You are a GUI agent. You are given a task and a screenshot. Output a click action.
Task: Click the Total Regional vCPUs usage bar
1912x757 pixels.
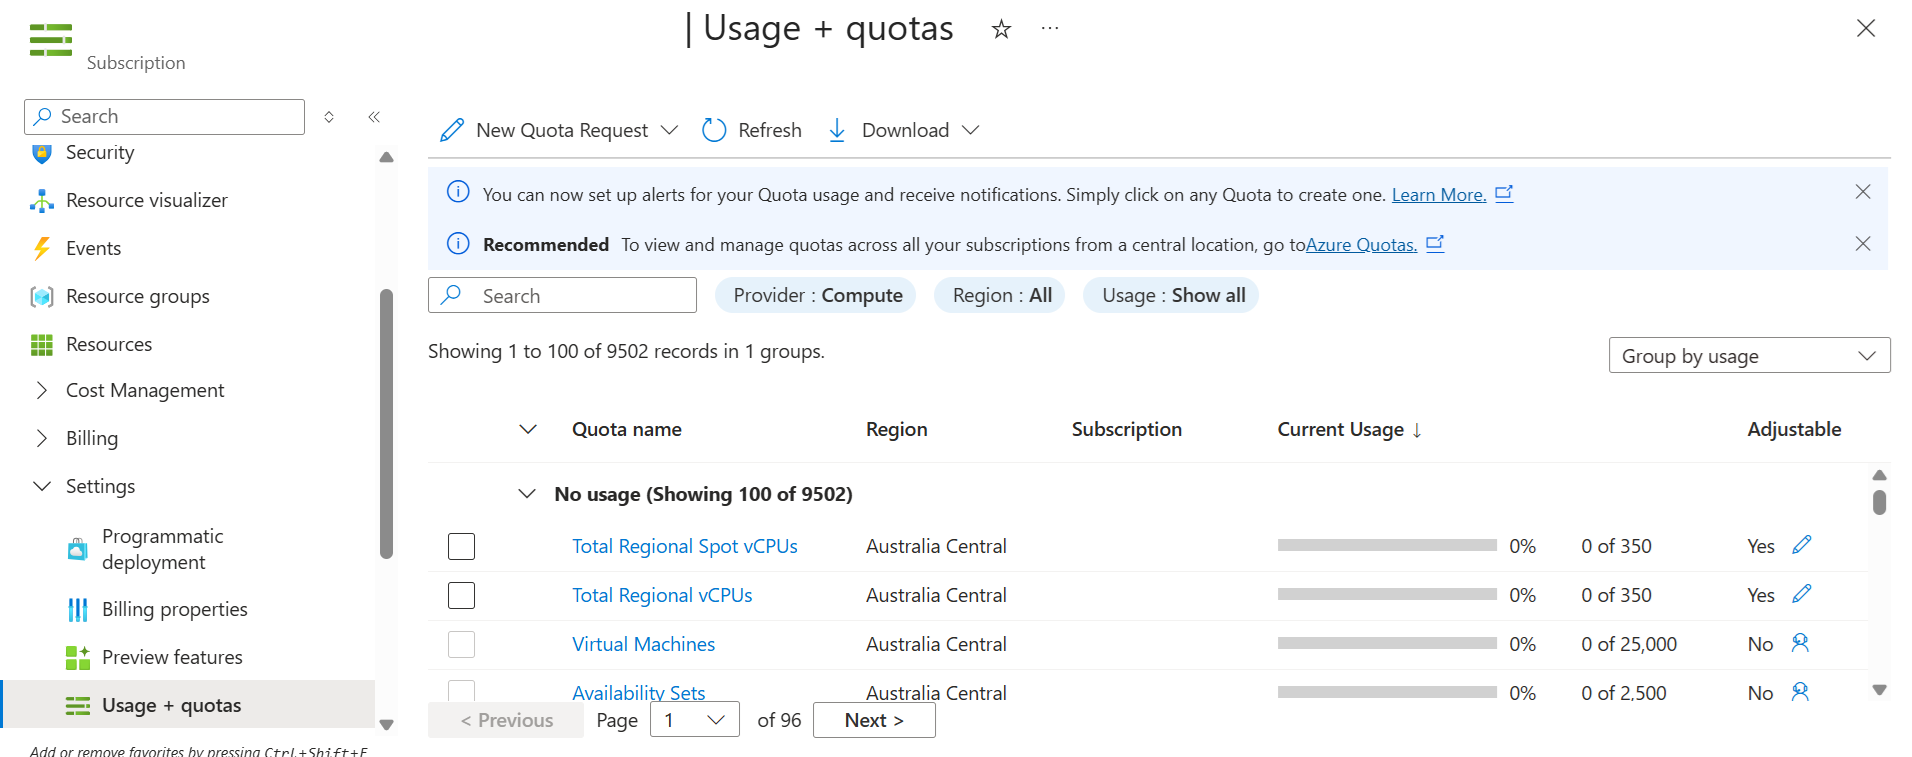(x=1387, y=595)
